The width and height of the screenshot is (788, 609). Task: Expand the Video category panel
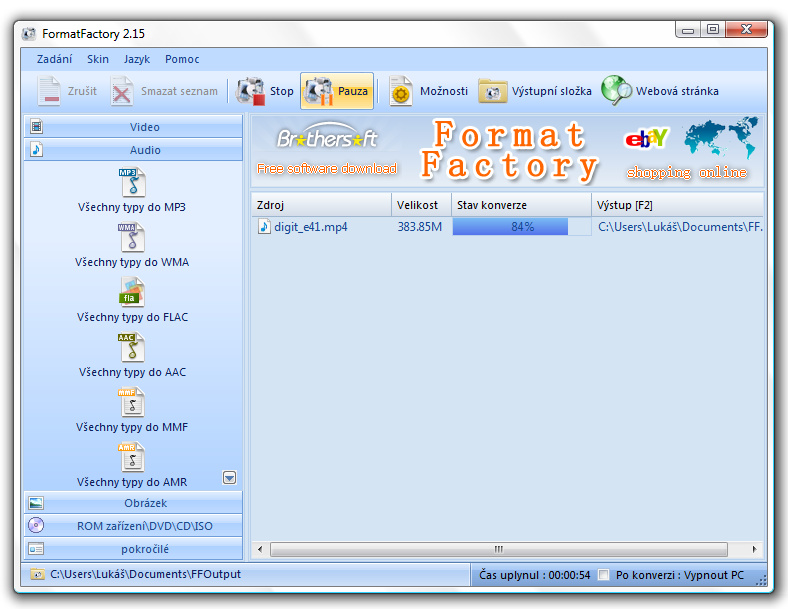click(133, 127)
